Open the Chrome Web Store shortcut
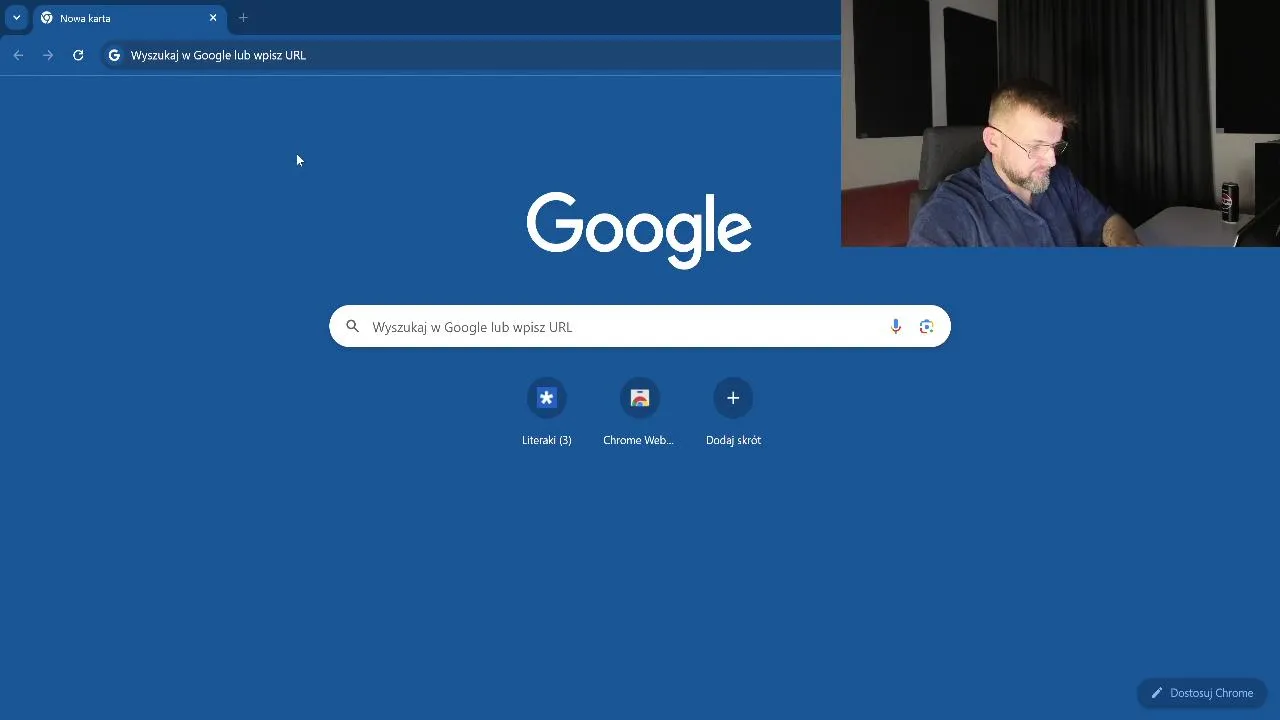Screen dimensions: 1280x720 (640, 398)
